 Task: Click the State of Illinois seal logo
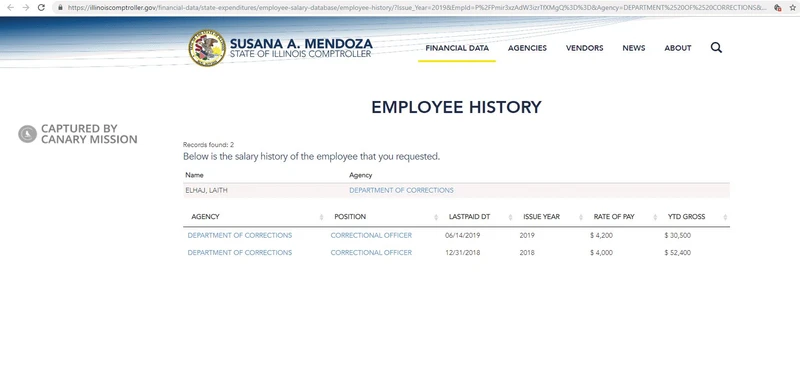point(207,48)
